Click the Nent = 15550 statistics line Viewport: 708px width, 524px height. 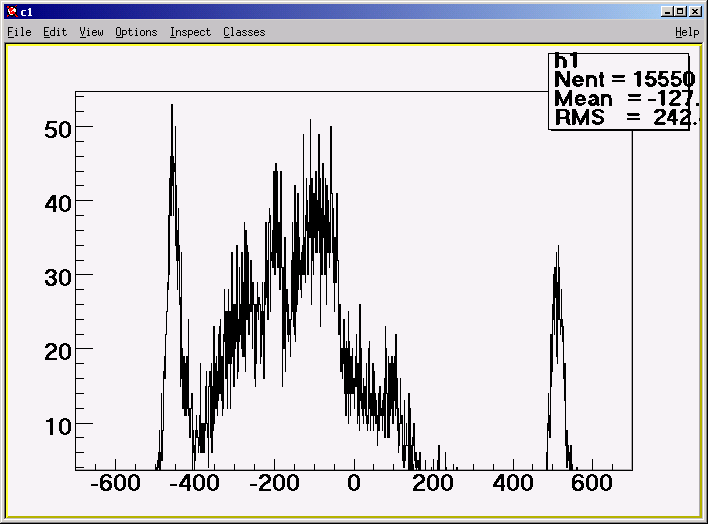click(x=624, y=80)
